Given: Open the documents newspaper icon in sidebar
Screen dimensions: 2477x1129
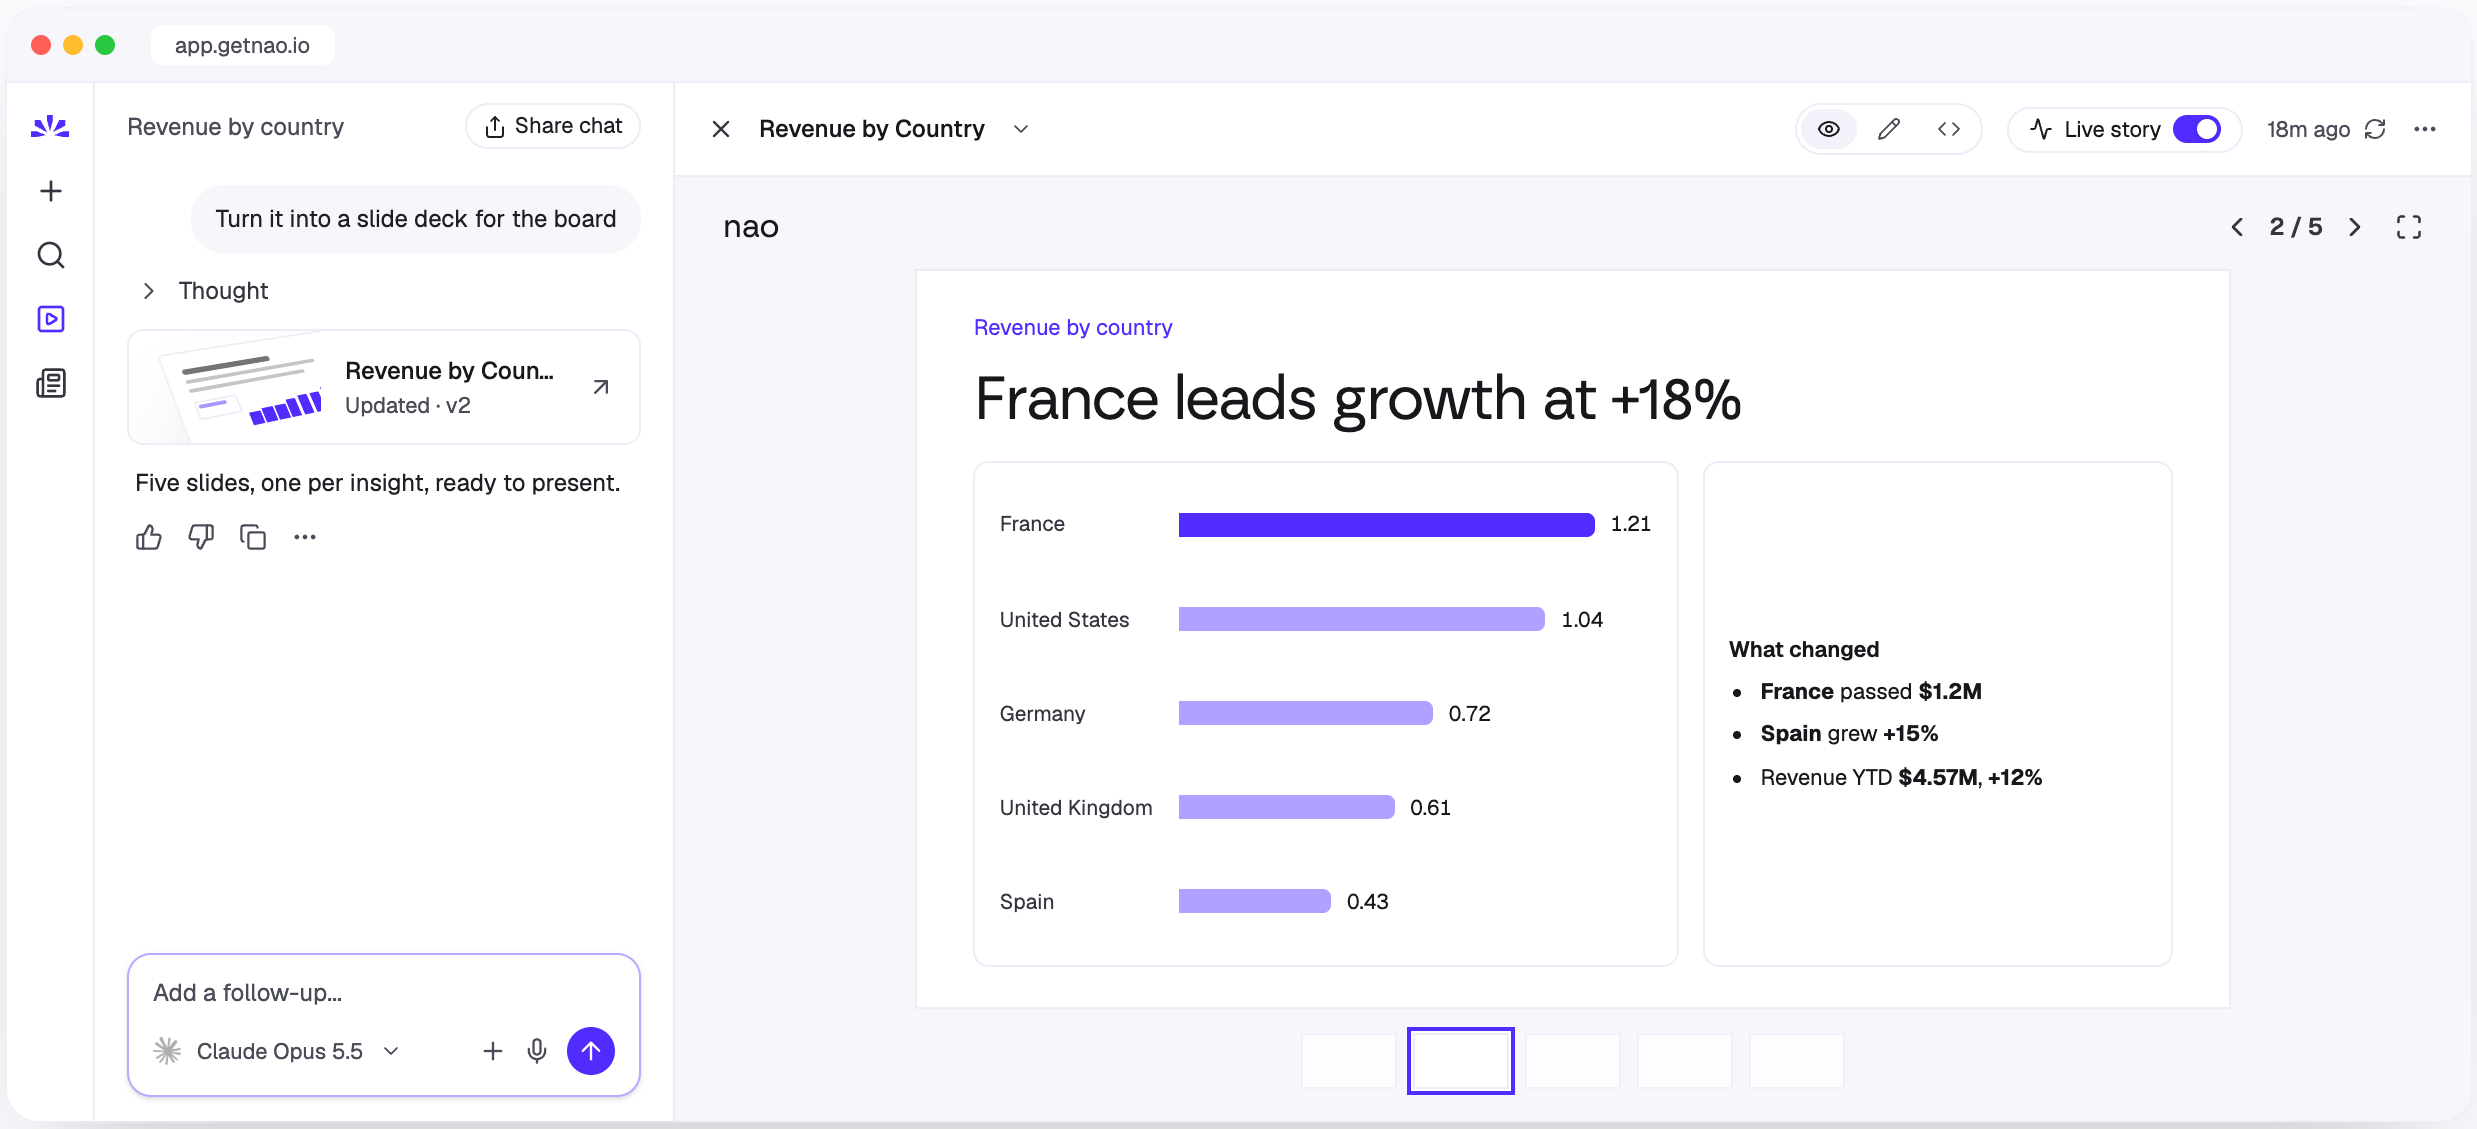Looking at the screenshot, I should 50,383.
